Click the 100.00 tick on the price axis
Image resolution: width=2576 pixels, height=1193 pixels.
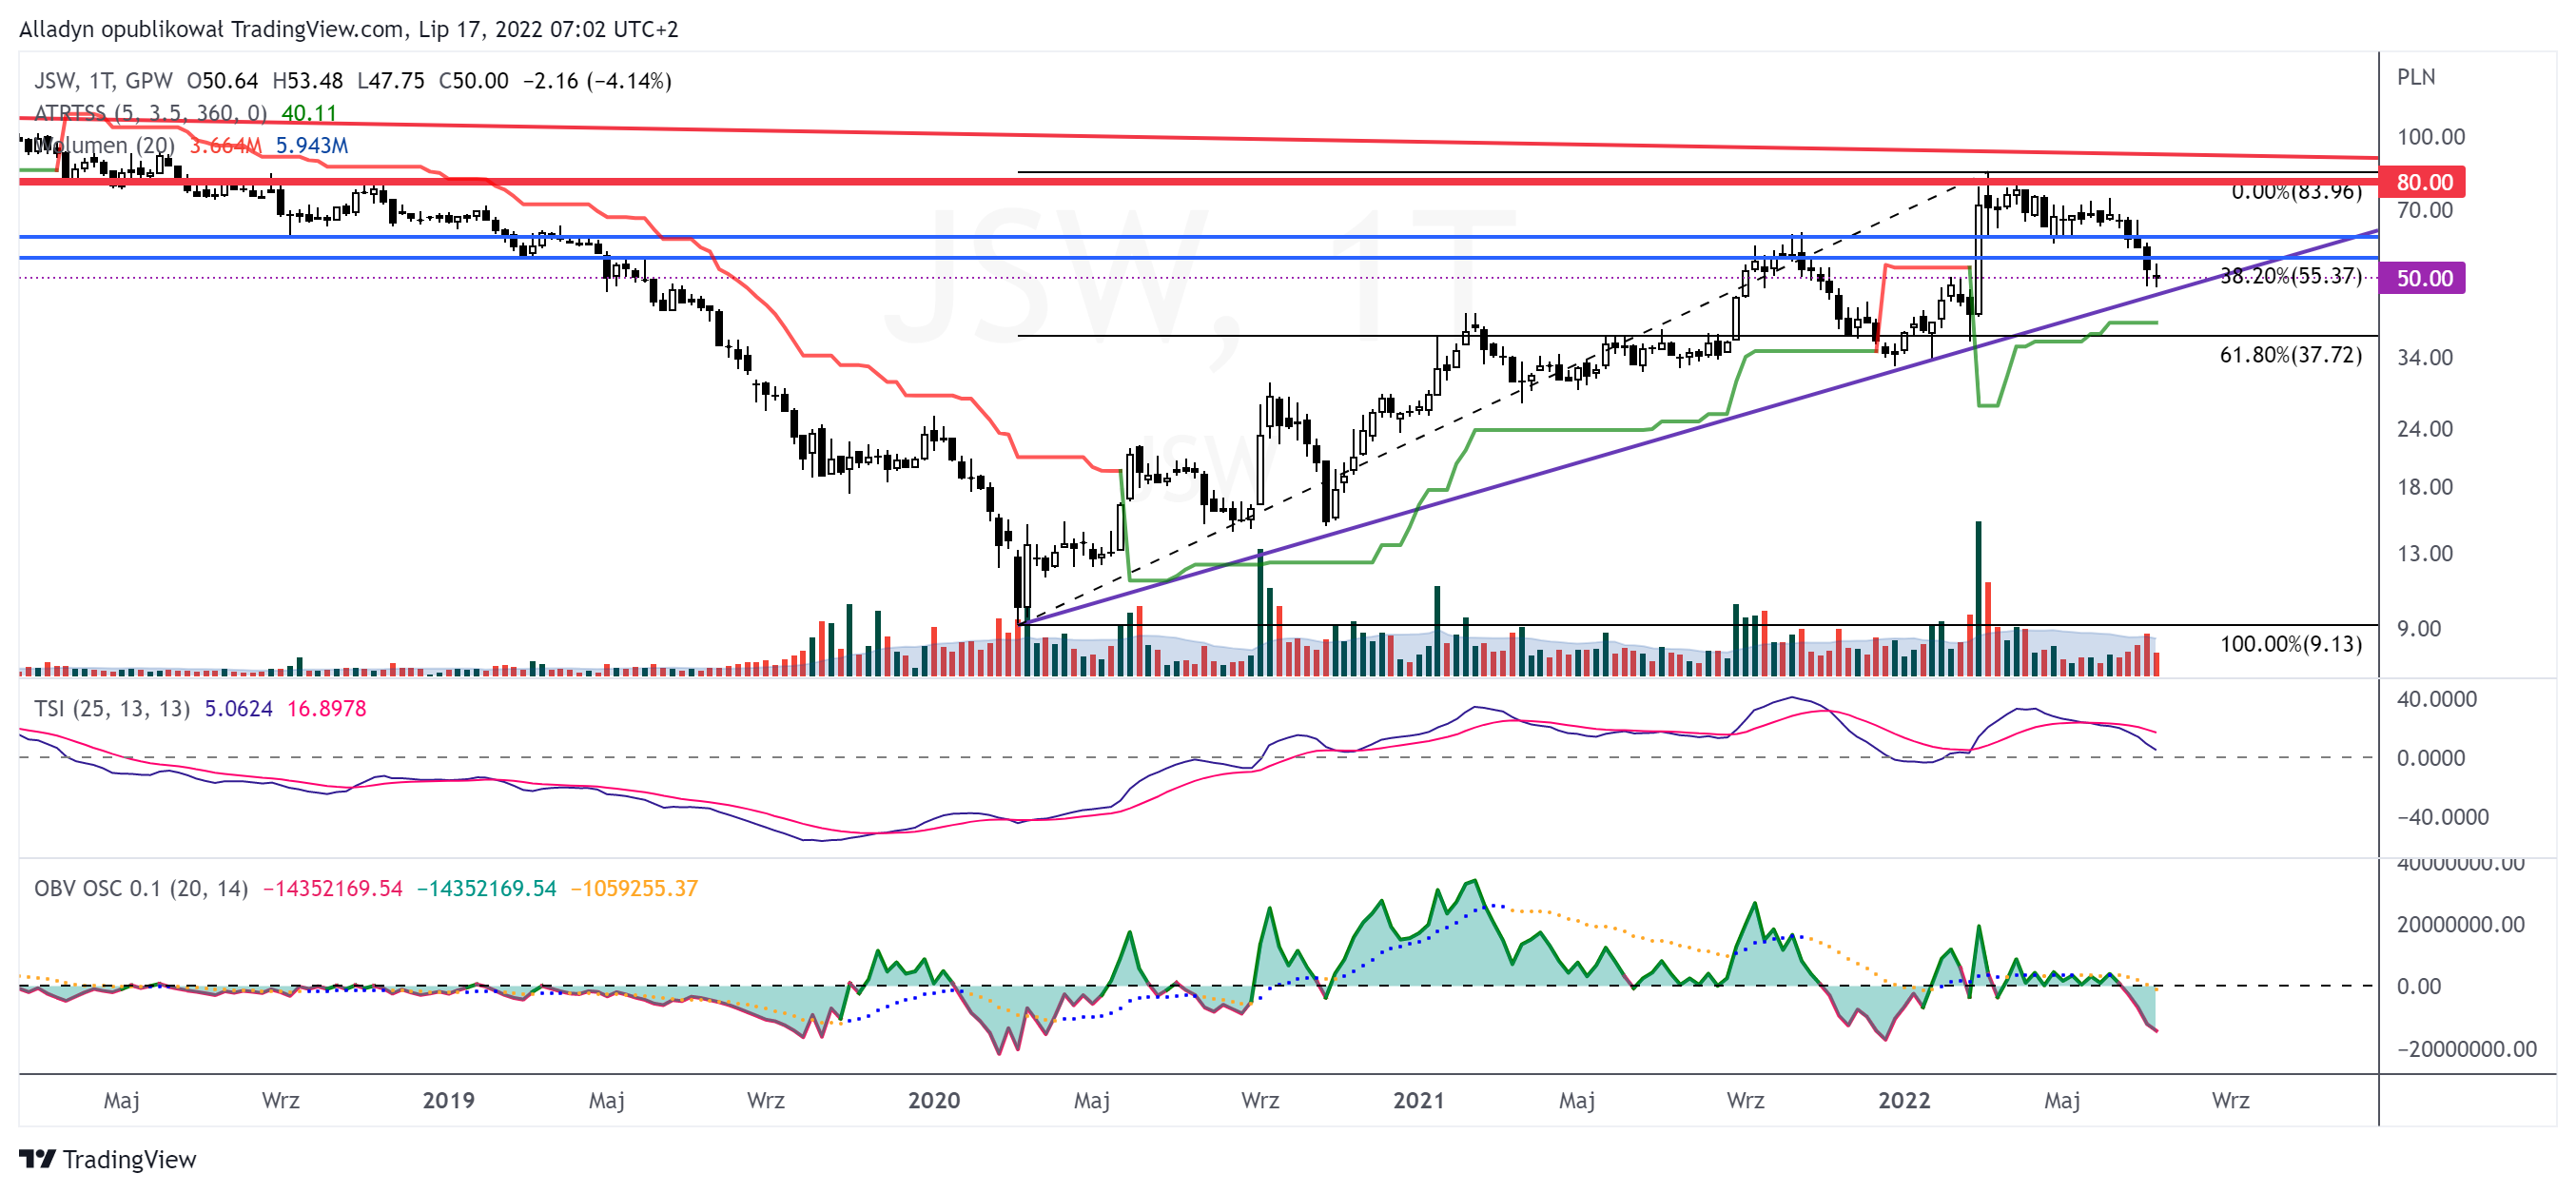[2430, 136]
